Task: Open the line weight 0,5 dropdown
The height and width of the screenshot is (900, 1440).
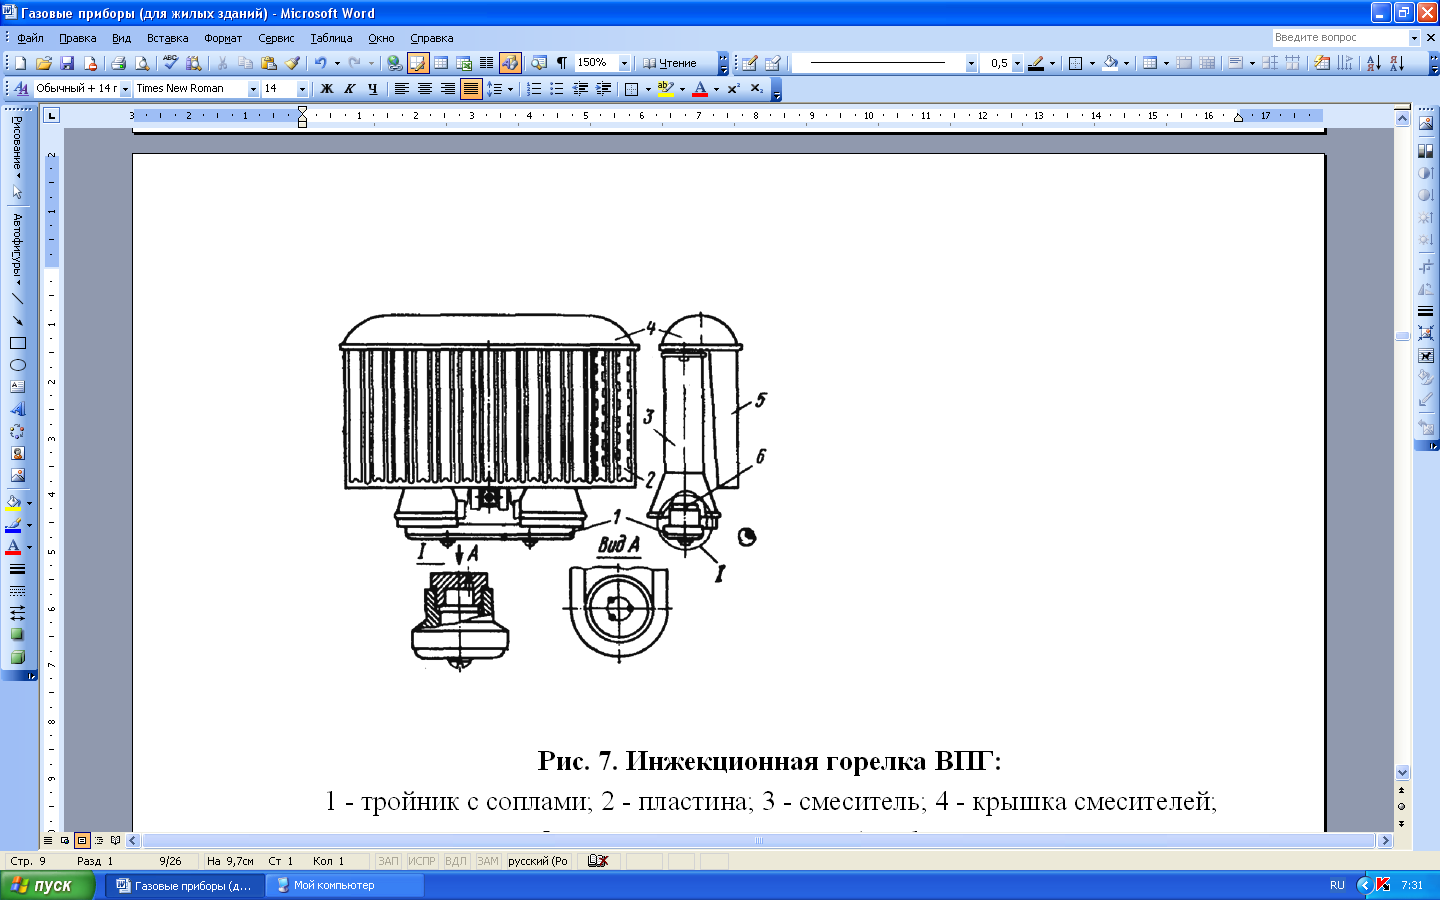Action: [1017, 63]
